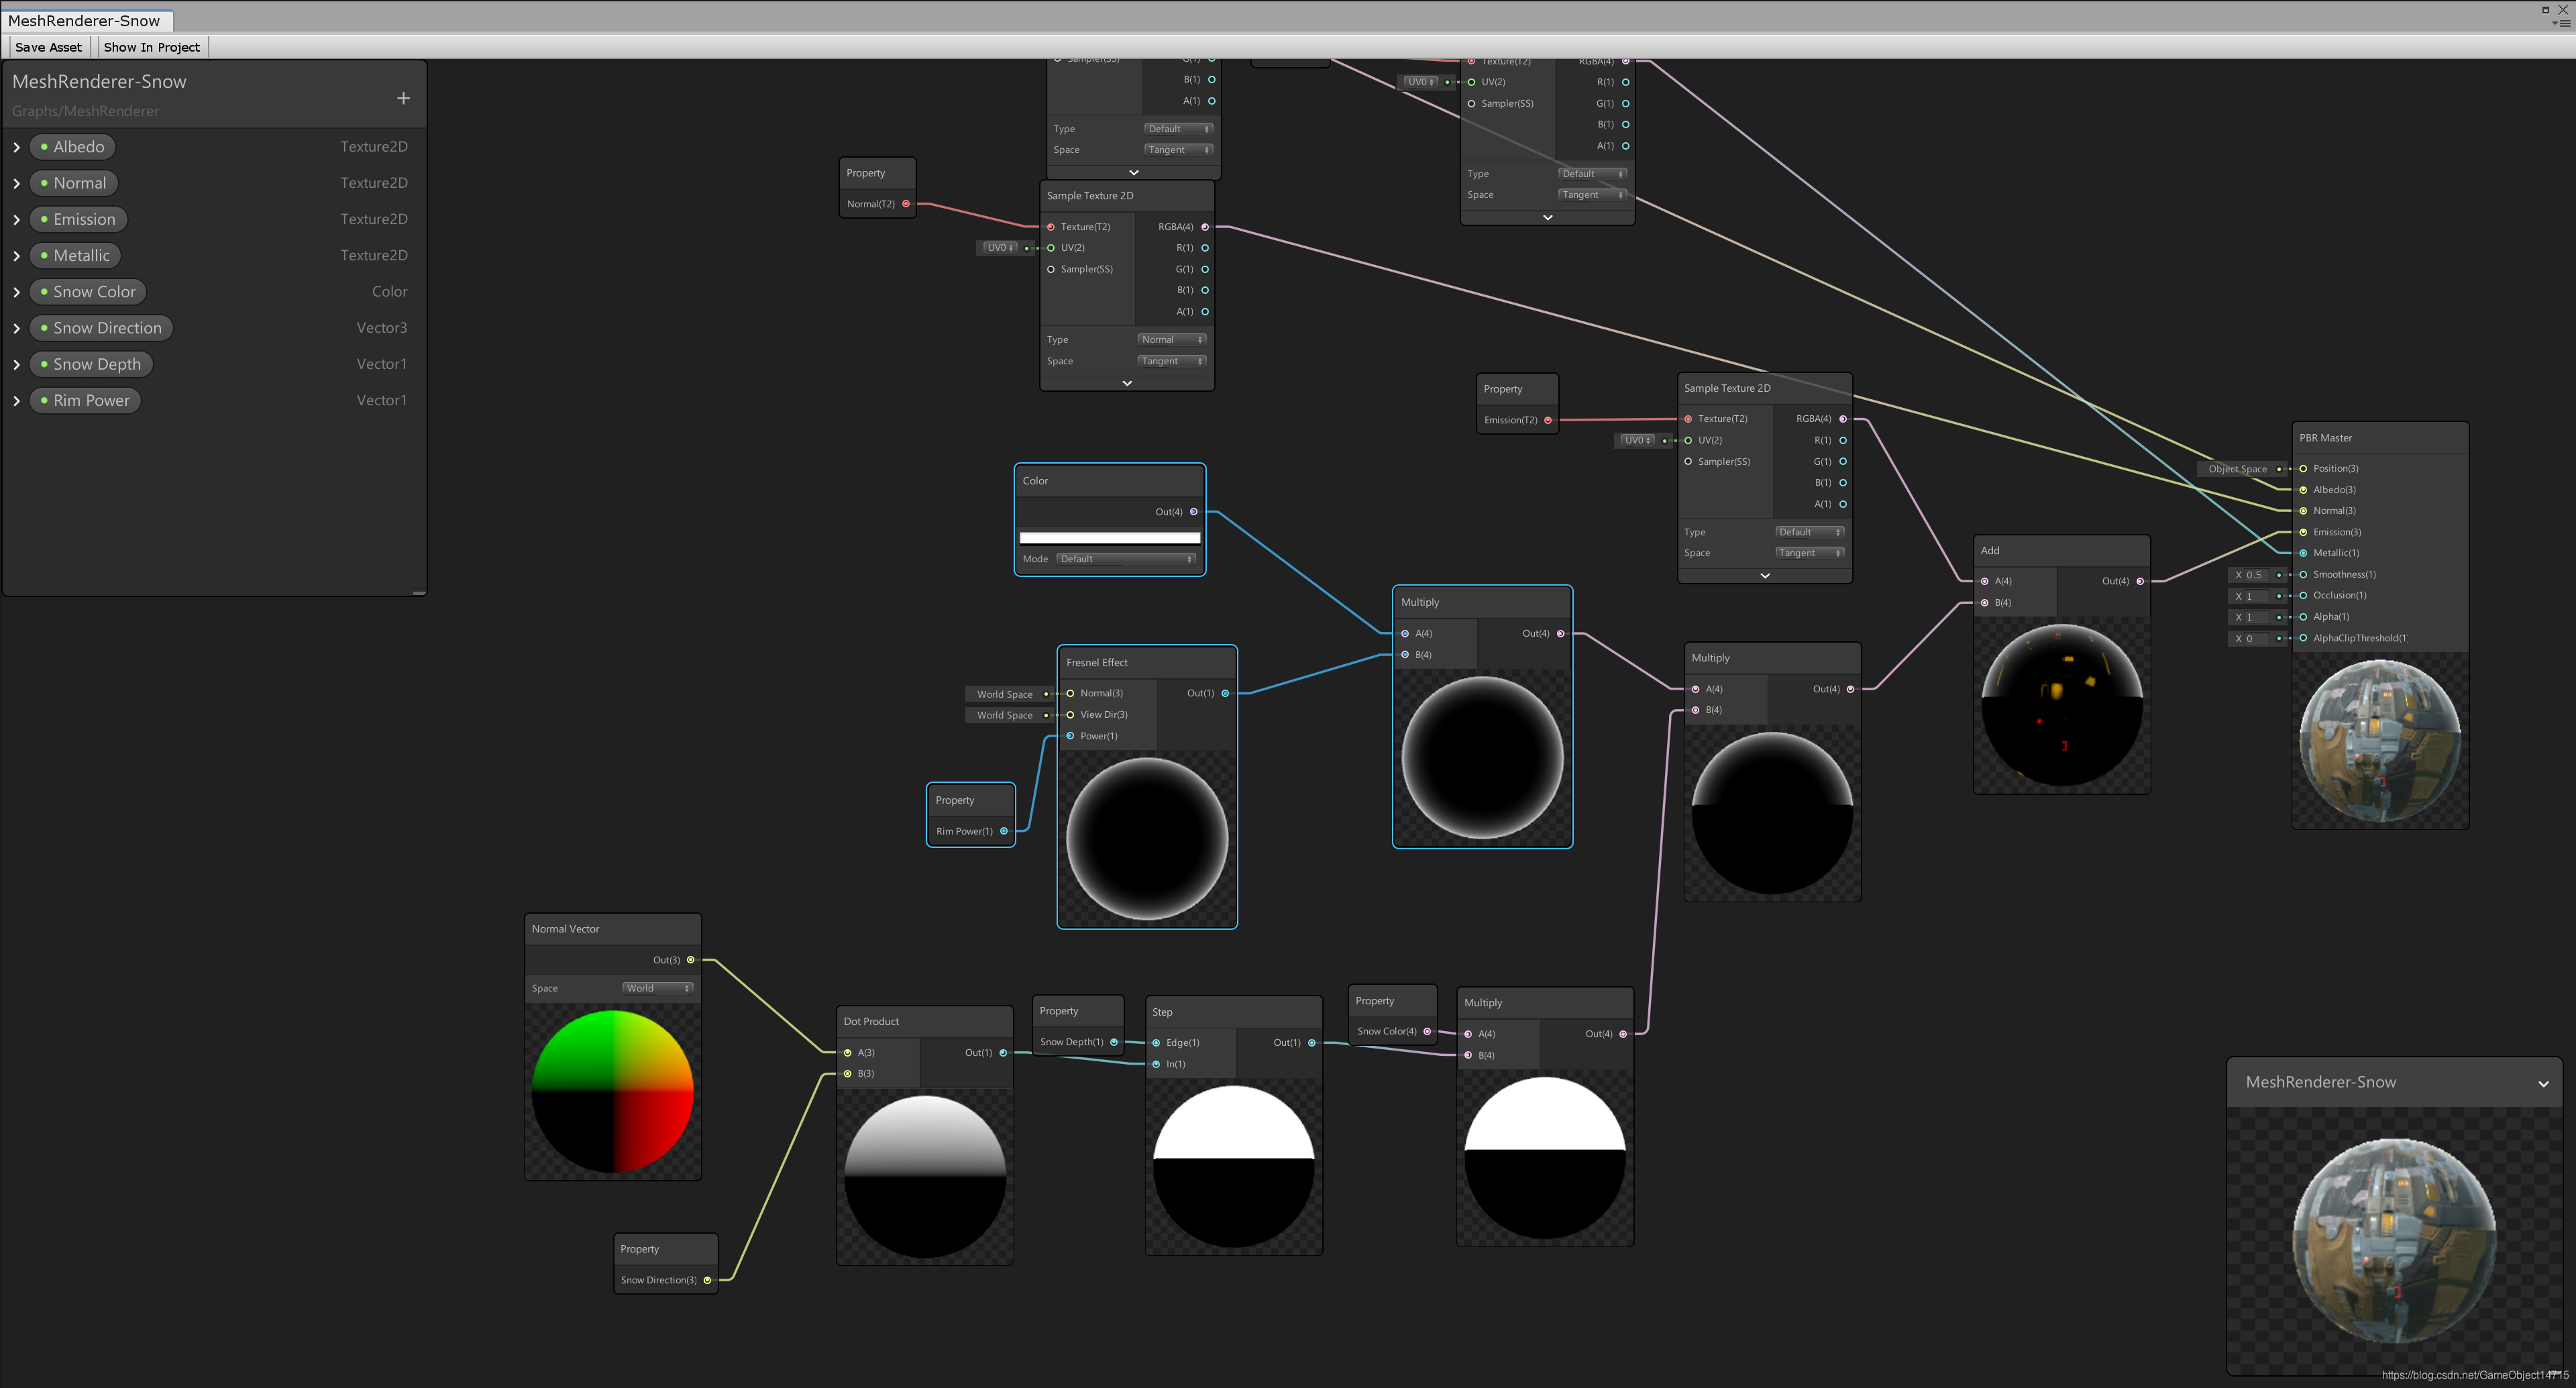2576x1388 pixels.
Task: Click the Show In Project button
Action: 152,47
